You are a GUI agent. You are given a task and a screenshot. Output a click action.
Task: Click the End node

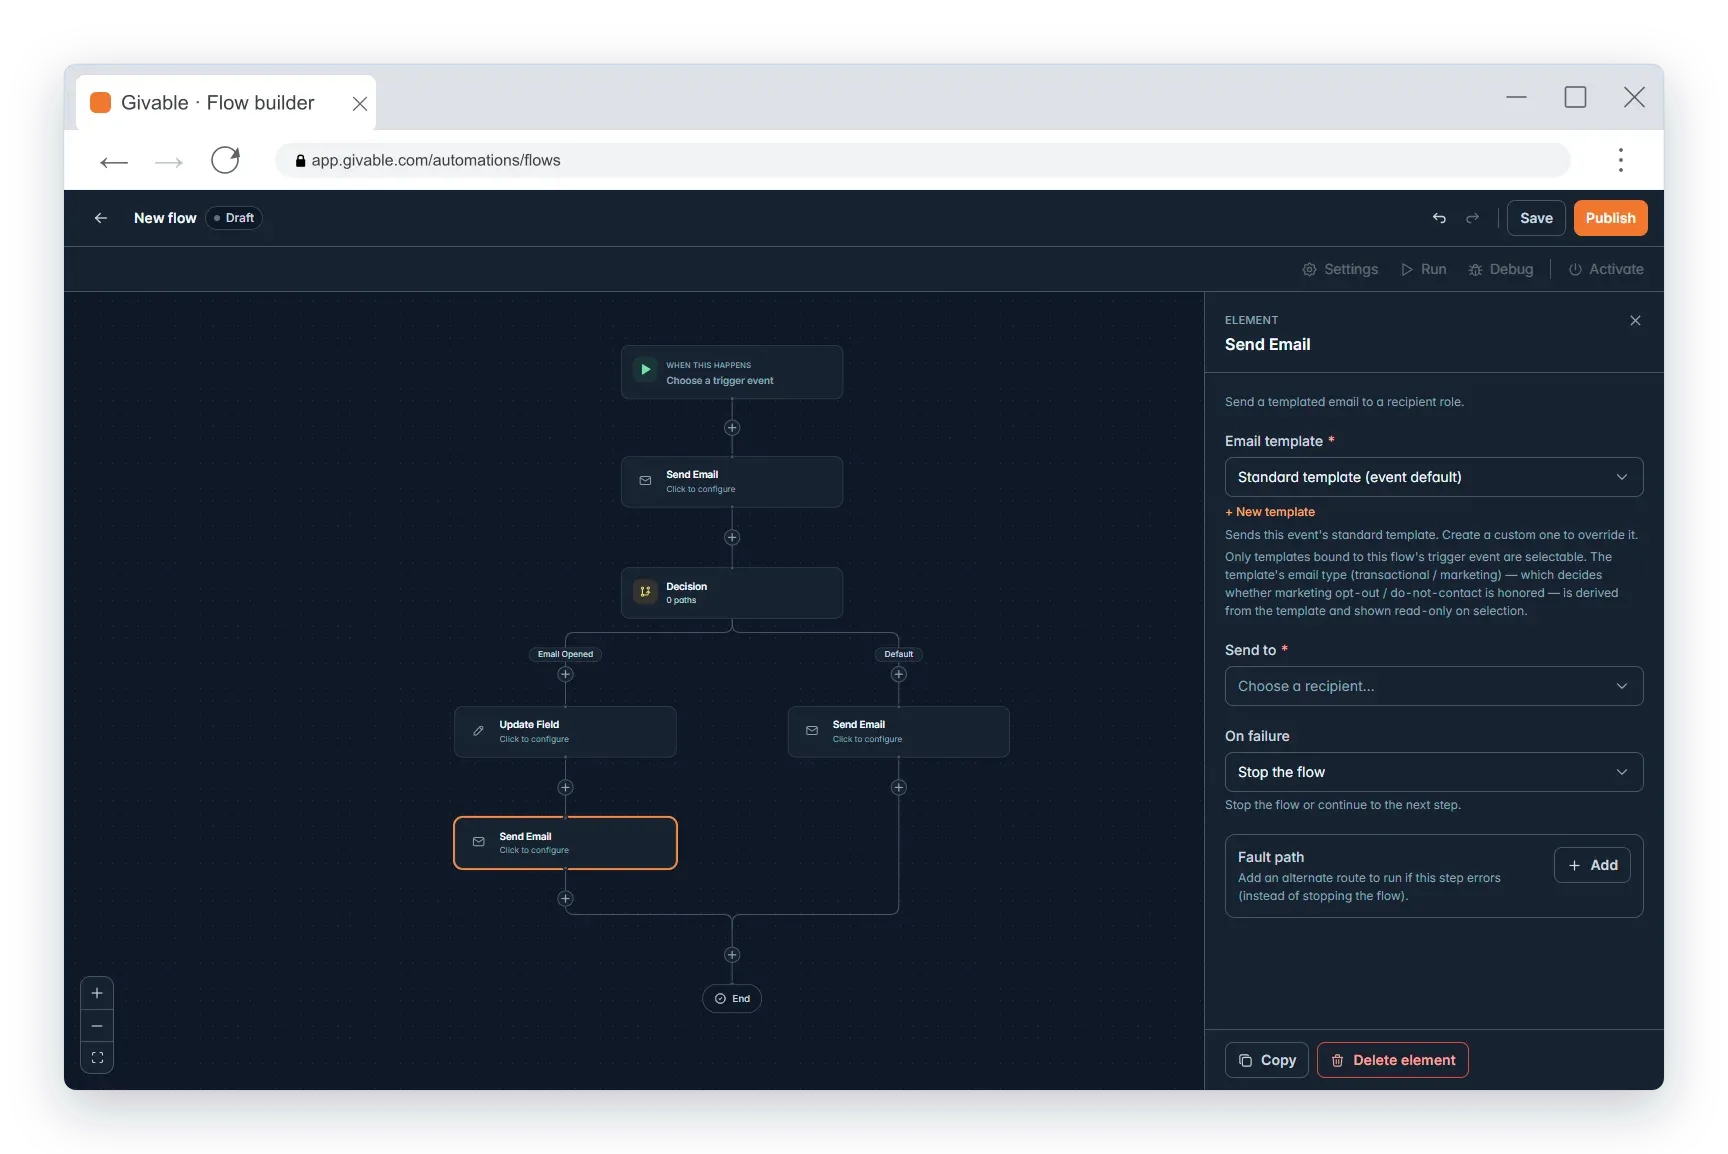(x=732, y=999)
